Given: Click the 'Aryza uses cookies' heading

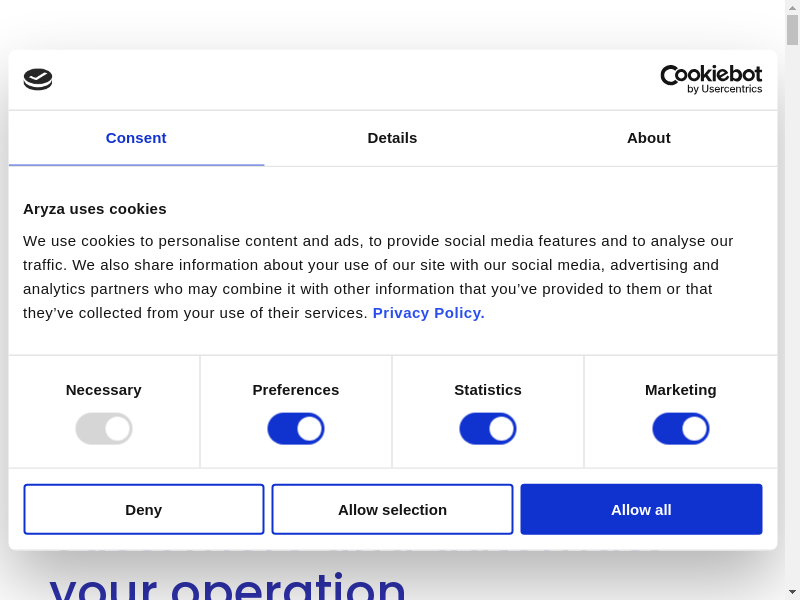Looking at the screenshot, I should (95, 209).
